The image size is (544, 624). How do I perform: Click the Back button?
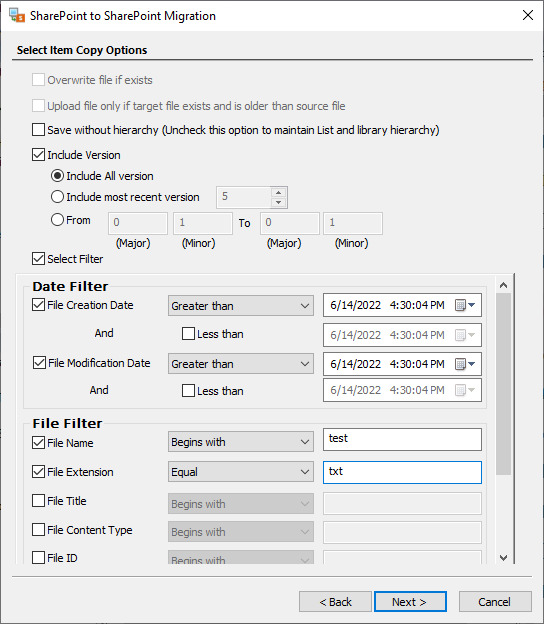coord(335,601)
